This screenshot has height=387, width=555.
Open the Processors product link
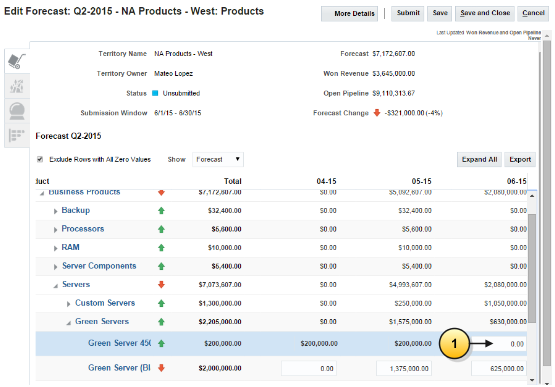pyautogui.click(x=83, y=229)
